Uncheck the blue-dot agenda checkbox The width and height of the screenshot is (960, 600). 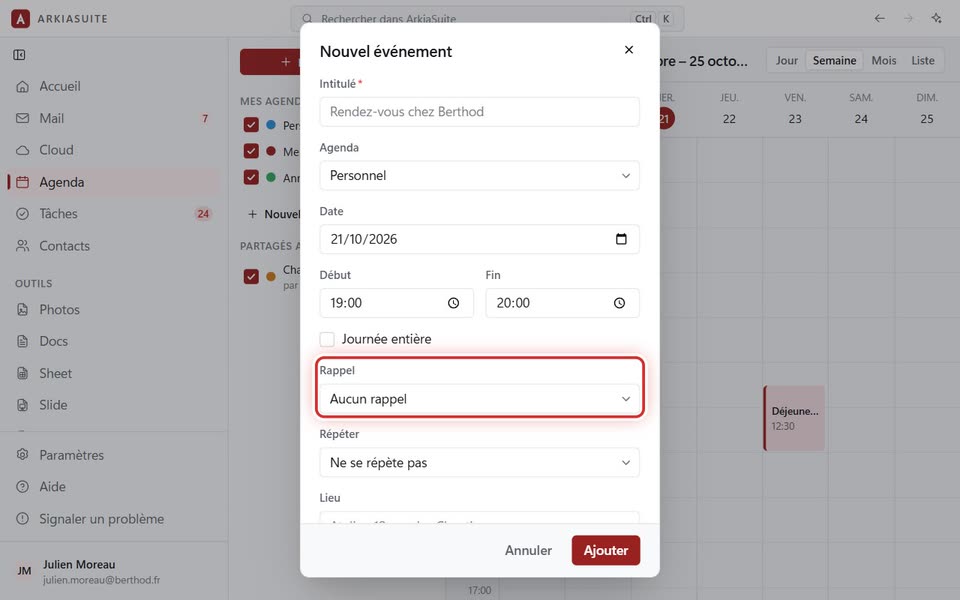(251, 125)
